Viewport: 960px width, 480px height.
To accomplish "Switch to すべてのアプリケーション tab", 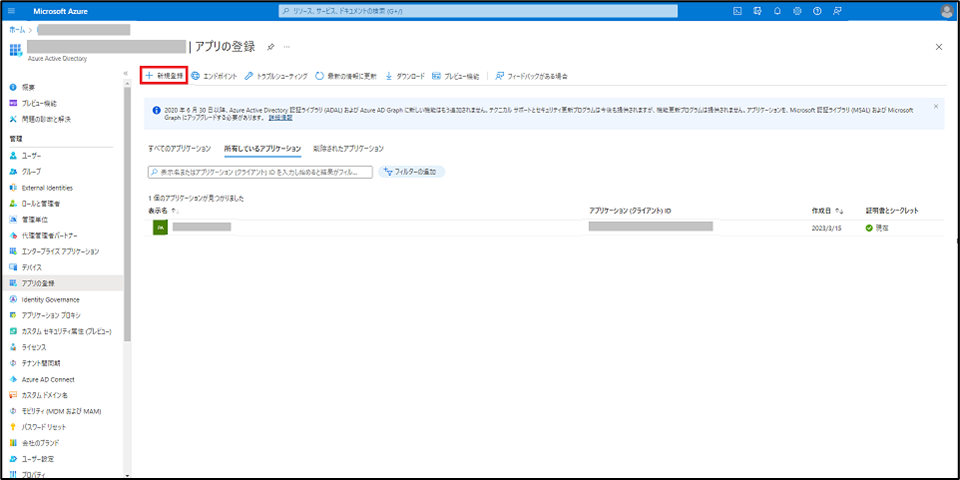I will tap(179, 149).
